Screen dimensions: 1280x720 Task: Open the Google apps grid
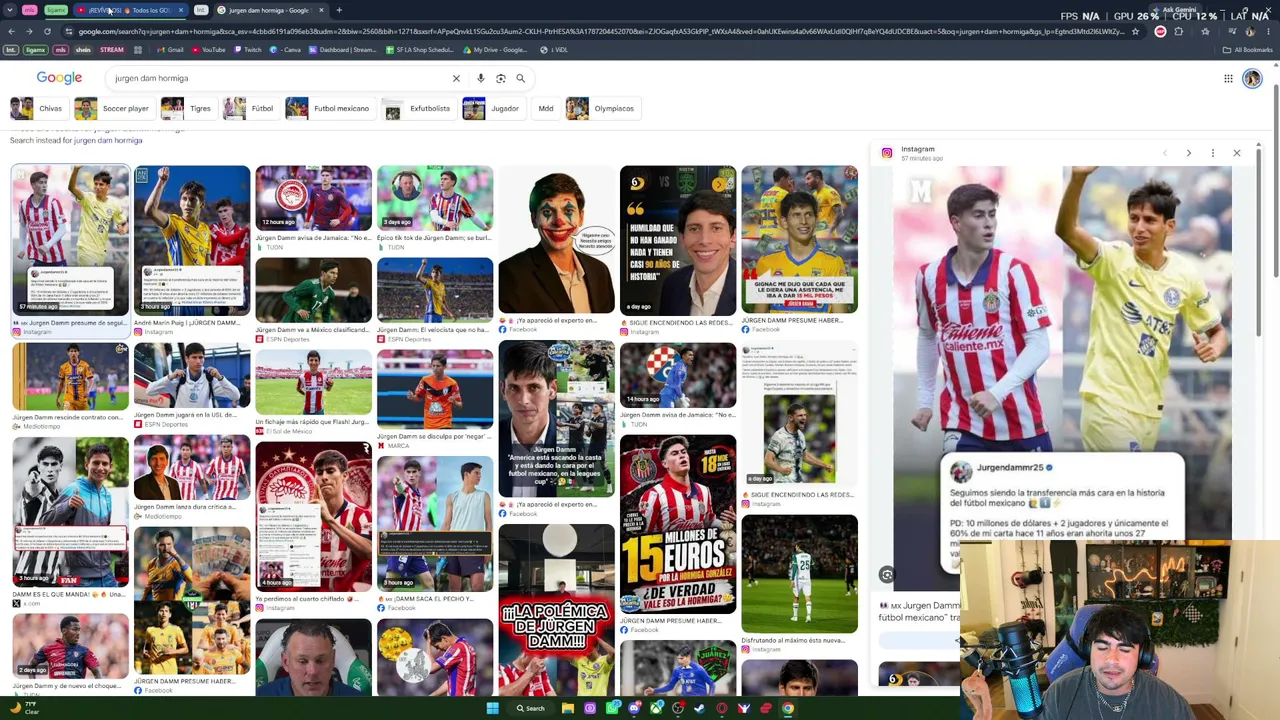1228,79
